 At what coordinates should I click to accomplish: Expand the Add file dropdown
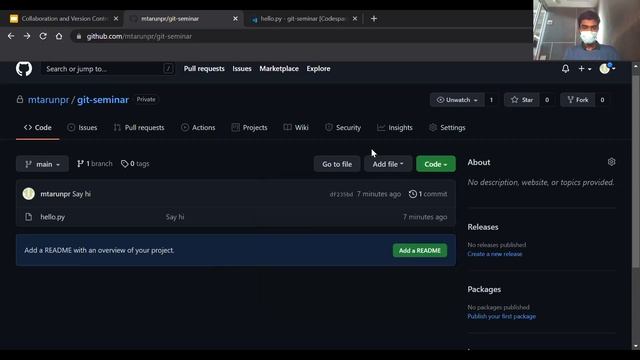(388, 164)
